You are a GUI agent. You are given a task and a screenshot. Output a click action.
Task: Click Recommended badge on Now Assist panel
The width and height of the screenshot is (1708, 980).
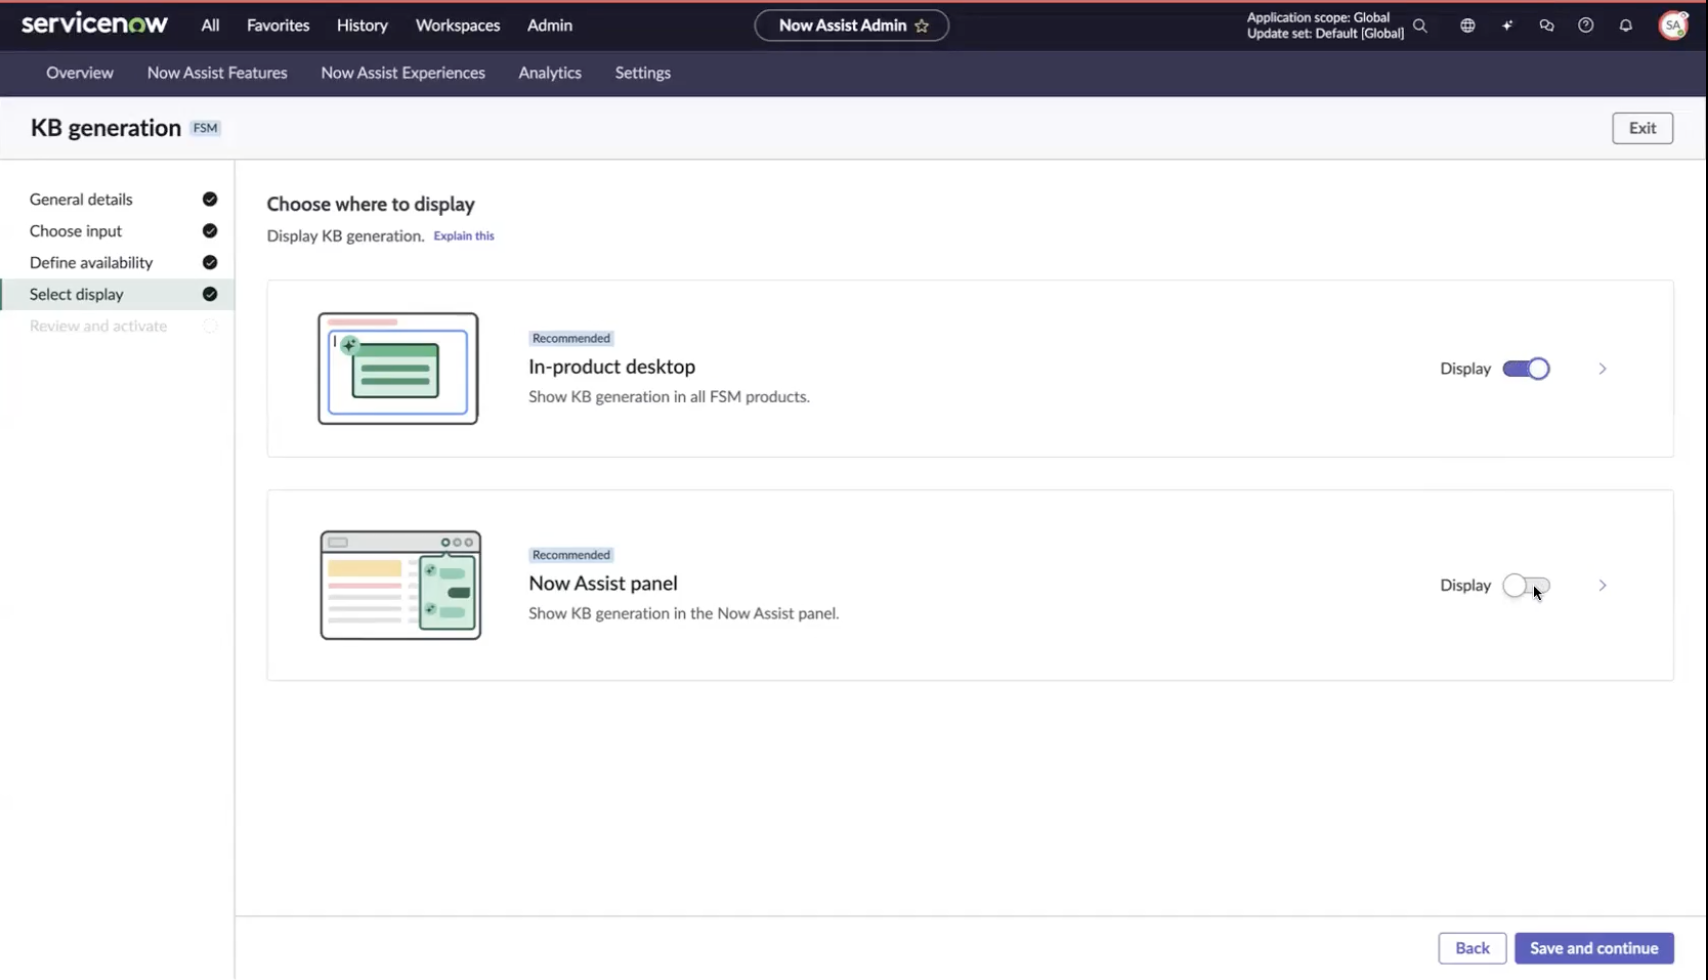(x=571, y=555)
